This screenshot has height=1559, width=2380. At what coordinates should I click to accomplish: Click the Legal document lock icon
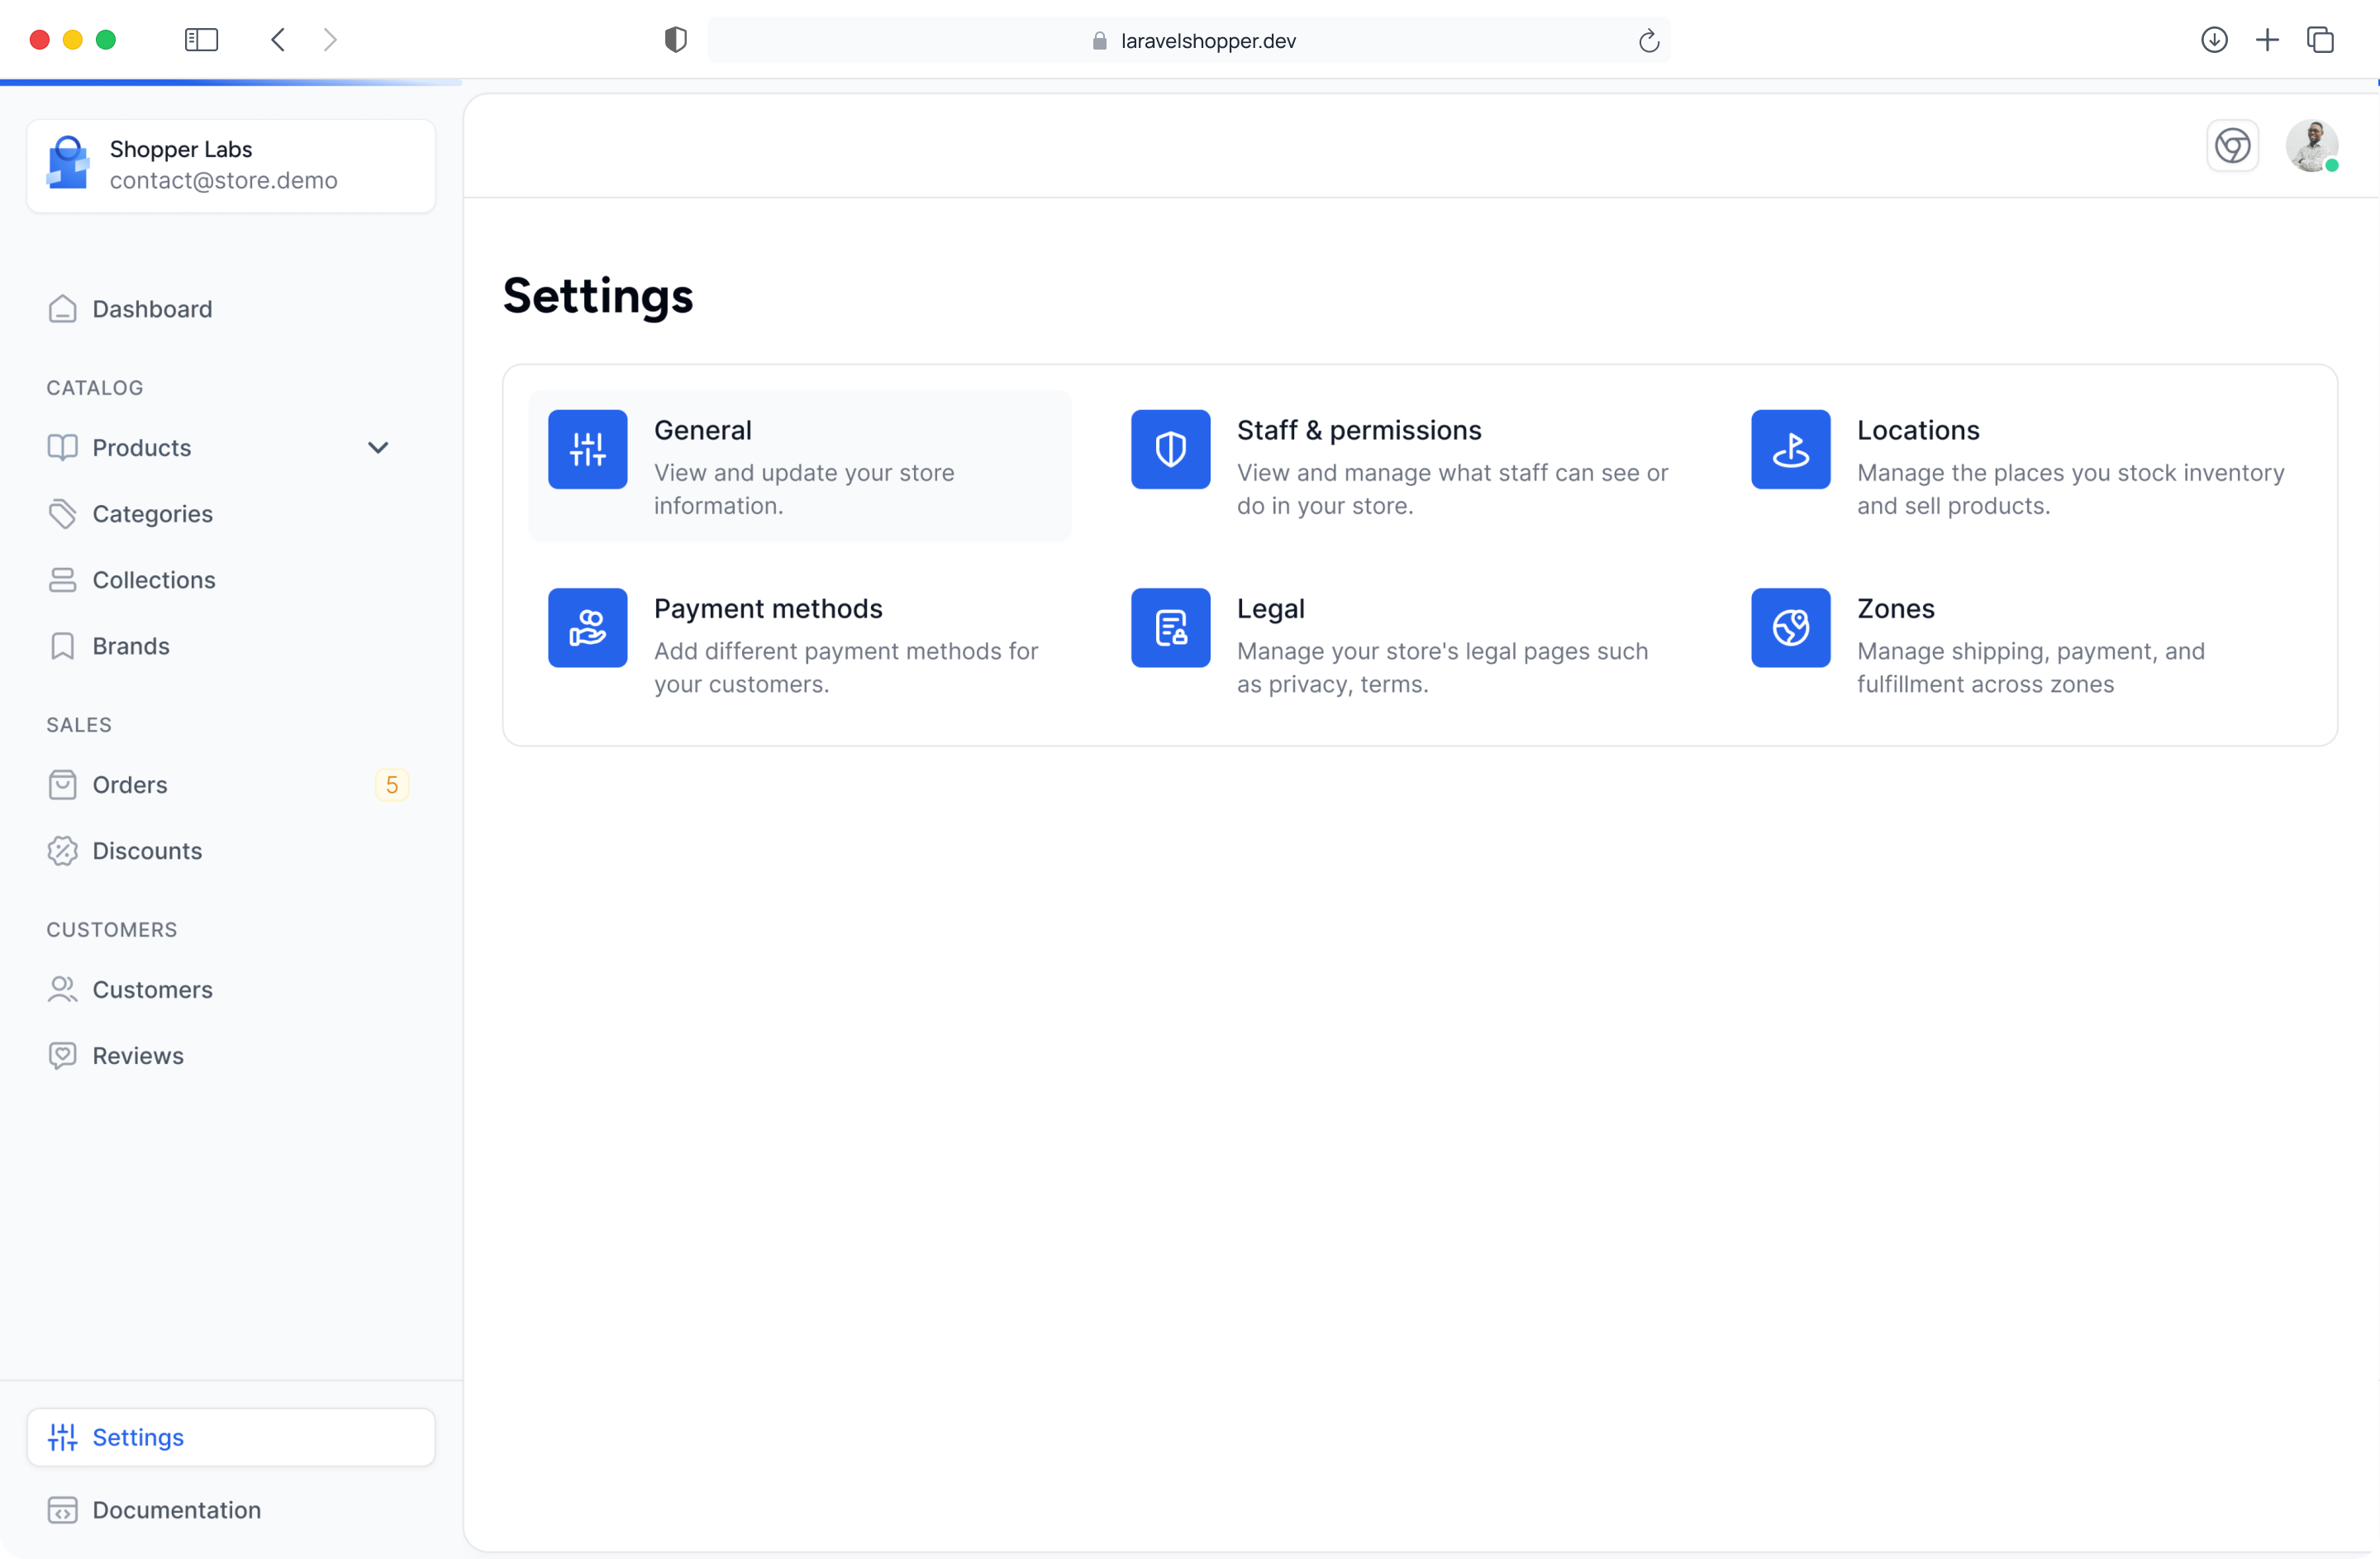(x=1170, y=628)
